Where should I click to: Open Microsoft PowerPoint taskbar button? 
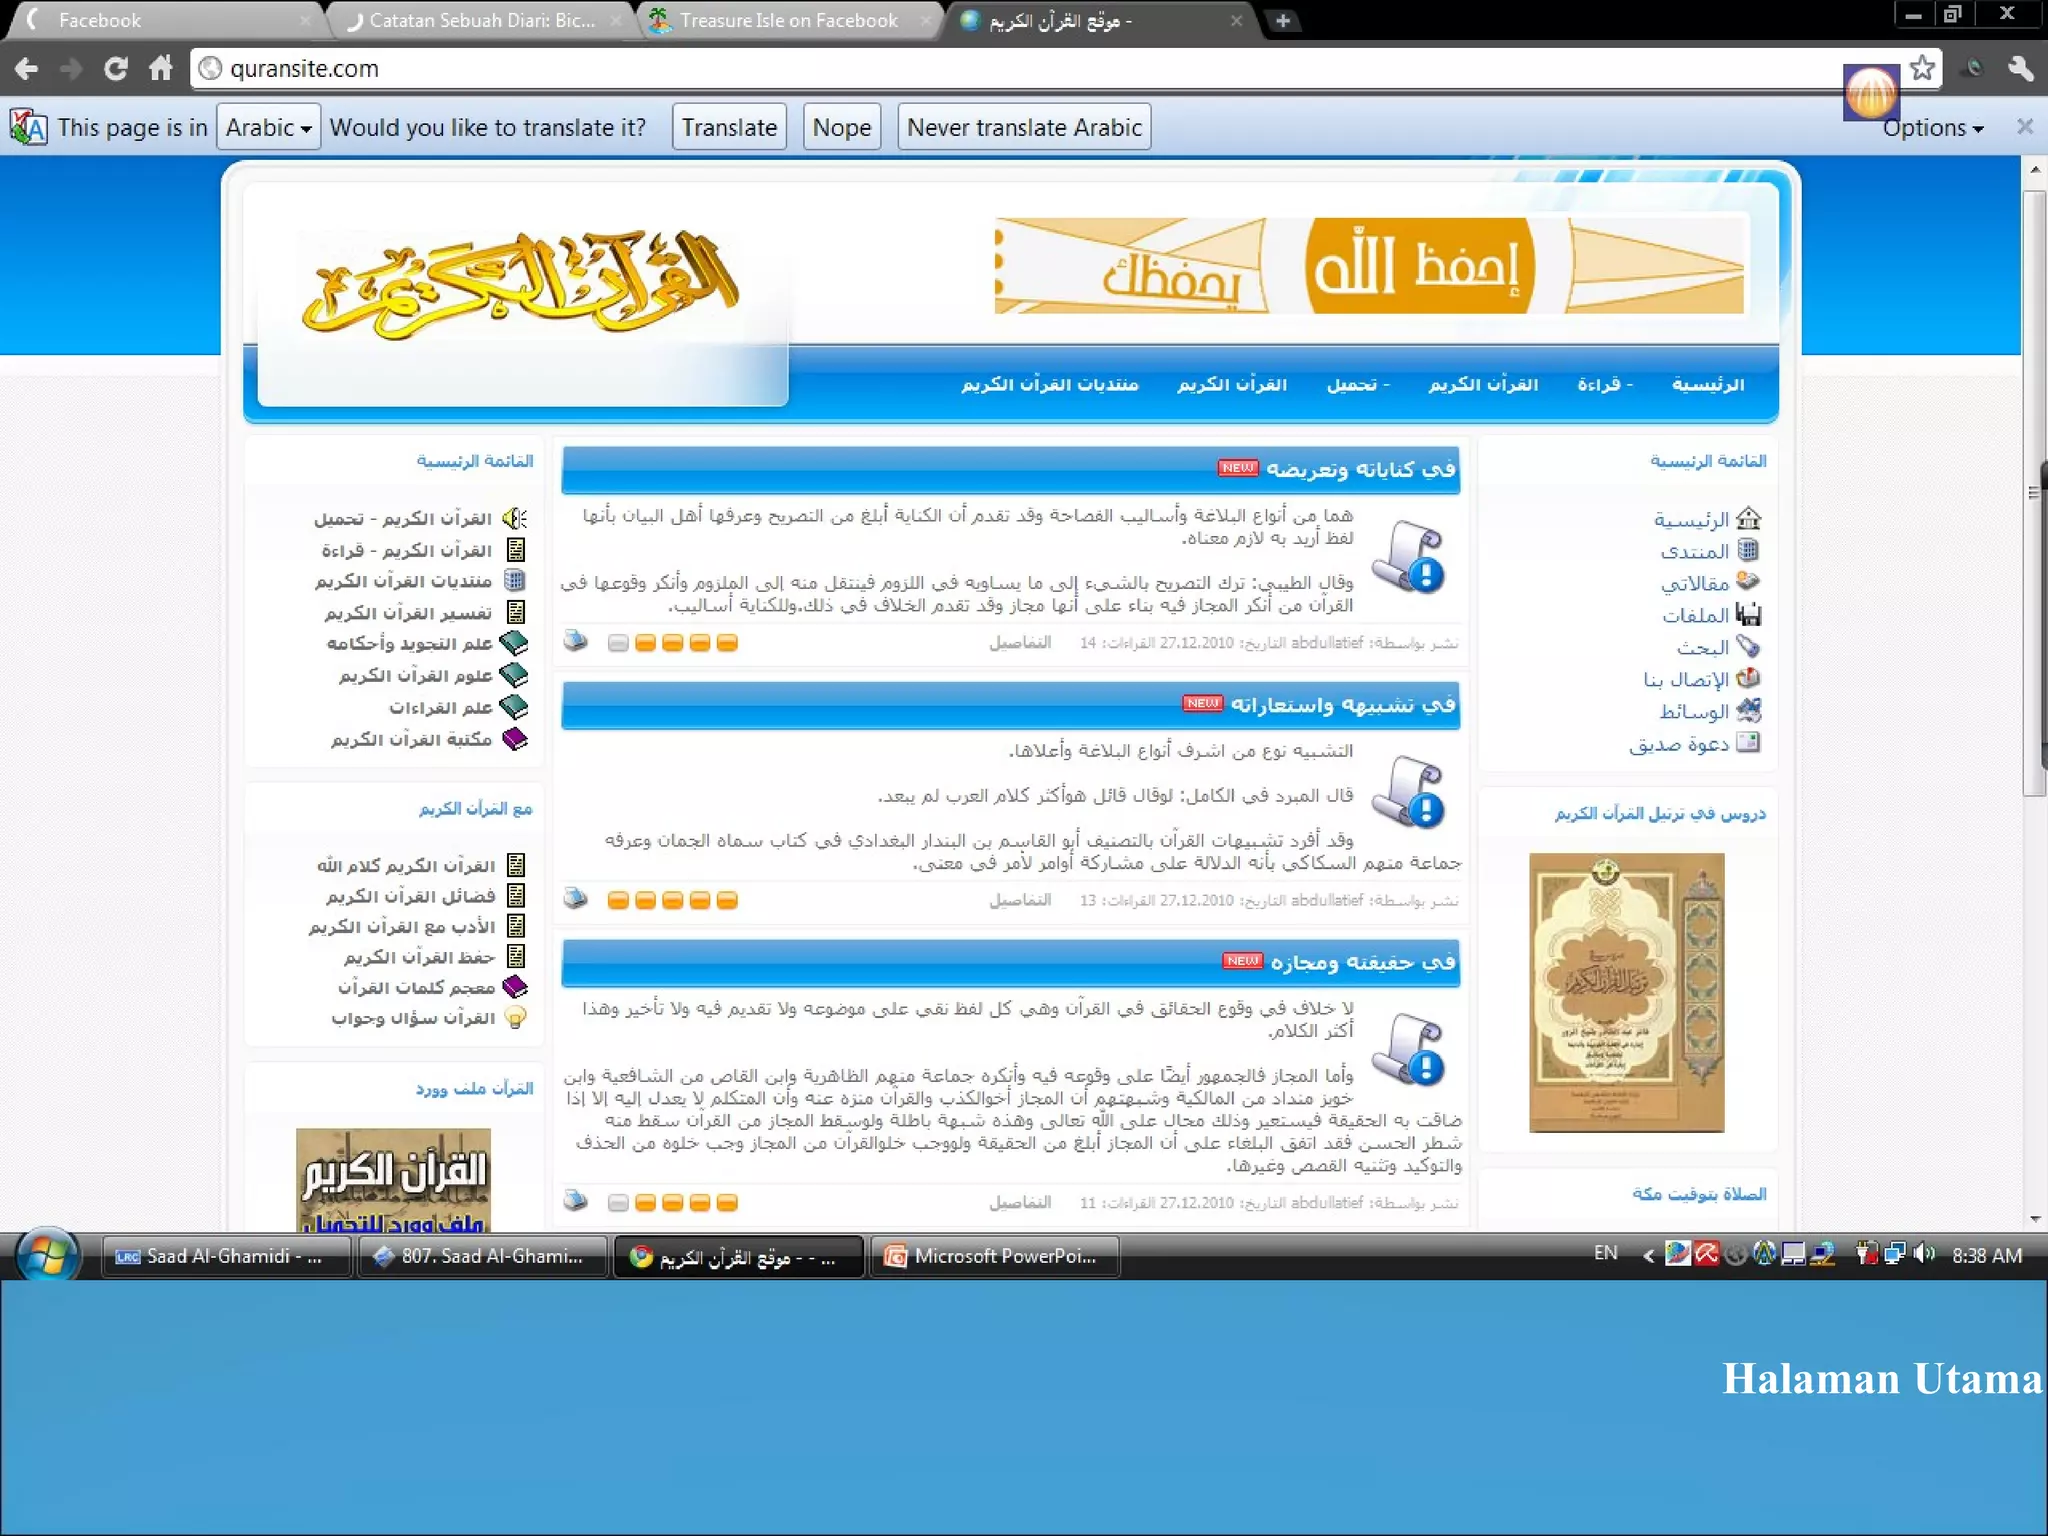click(995, 1256)
